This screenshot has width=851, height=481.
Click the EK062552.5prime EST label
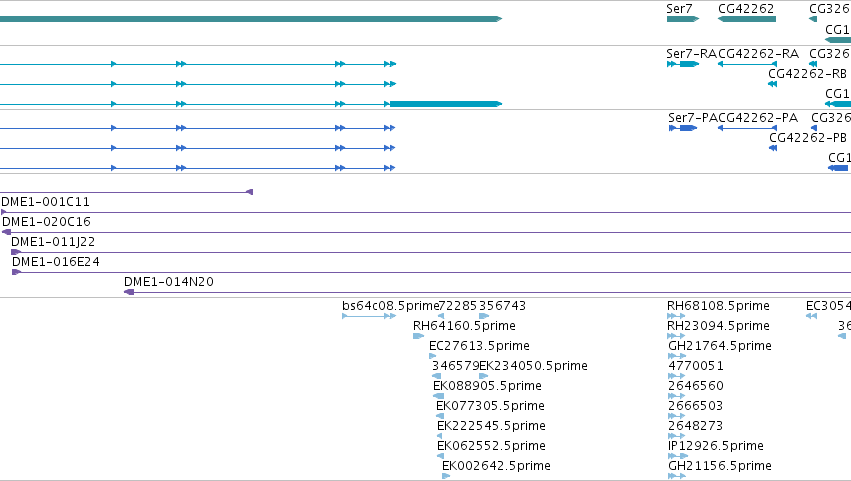[491, 447]
